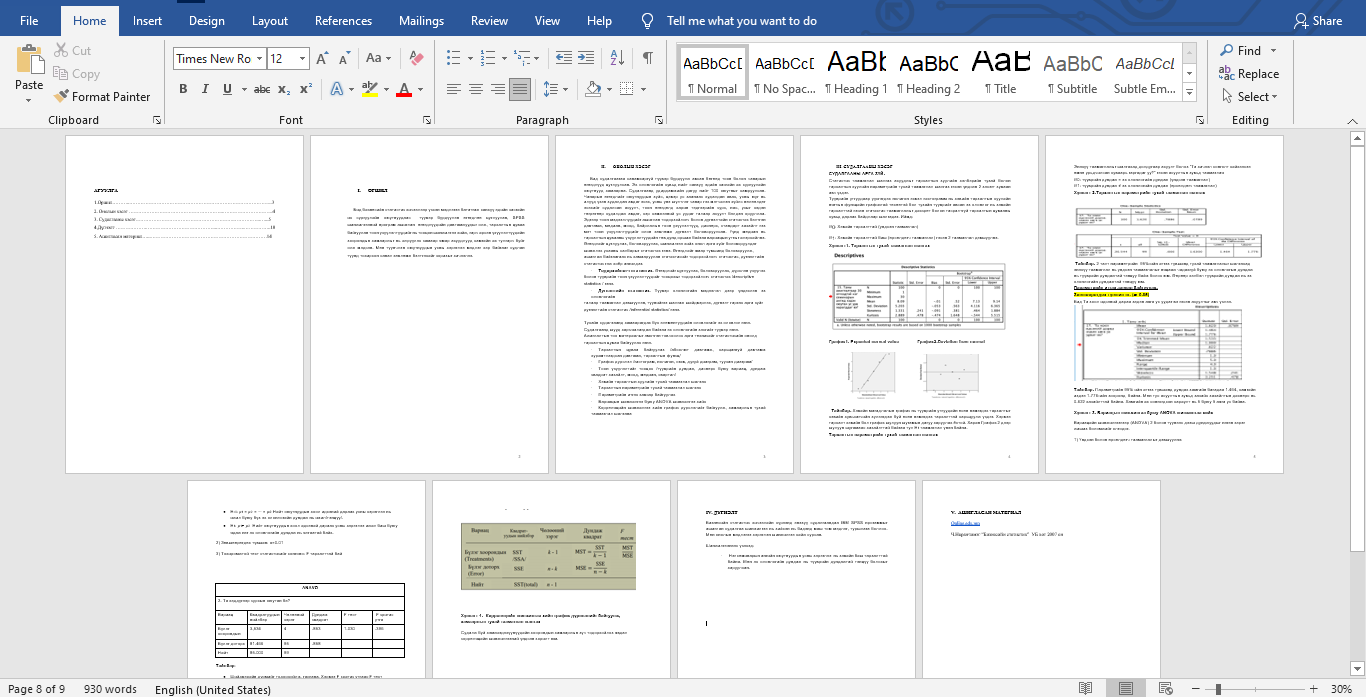The height and width of the screenshot is (697, 1366).
Task: Open the font size dropdown
Action: (x=304, y=59)
